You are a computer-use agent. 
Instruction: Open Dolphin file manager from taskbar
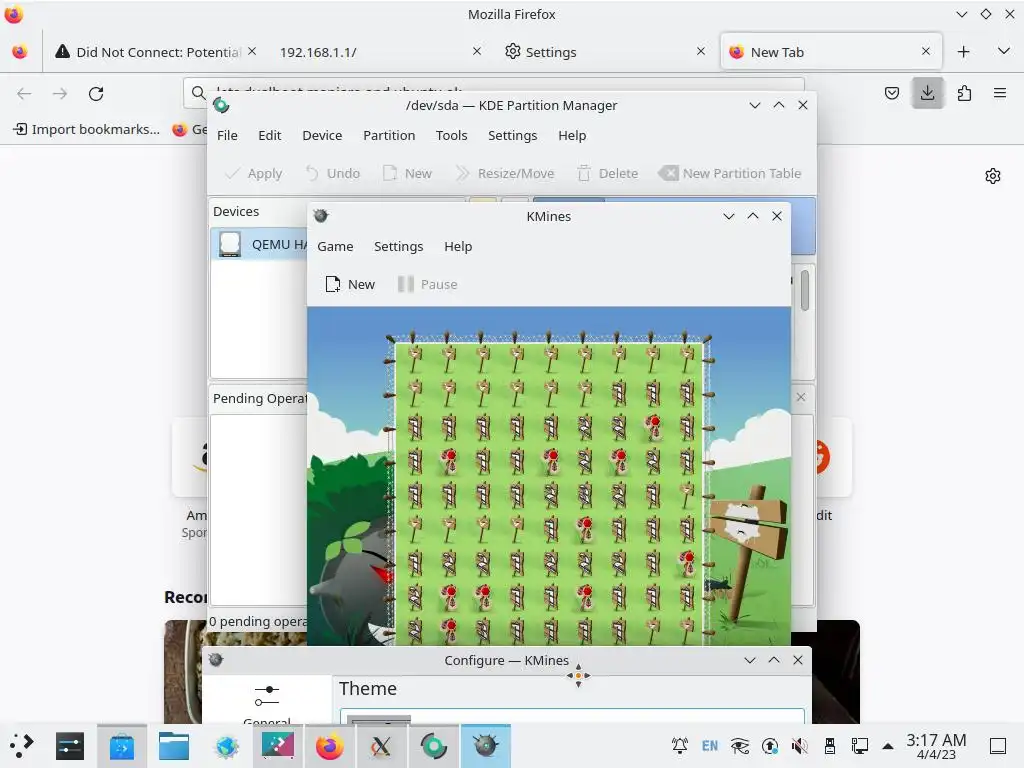174,745
